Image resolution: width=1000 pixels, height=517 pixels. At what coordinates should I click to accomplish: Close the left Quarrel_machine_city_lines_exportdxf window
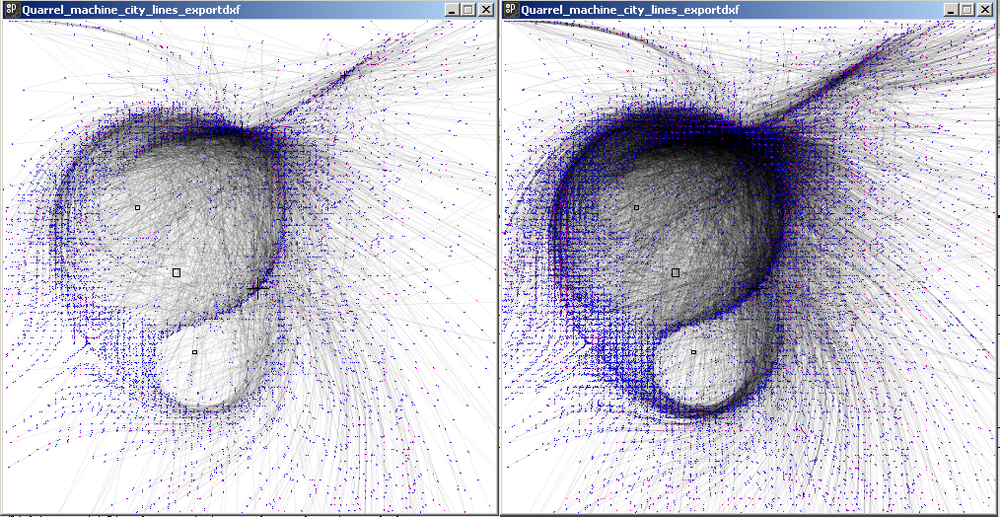click(x=486, y=10)
